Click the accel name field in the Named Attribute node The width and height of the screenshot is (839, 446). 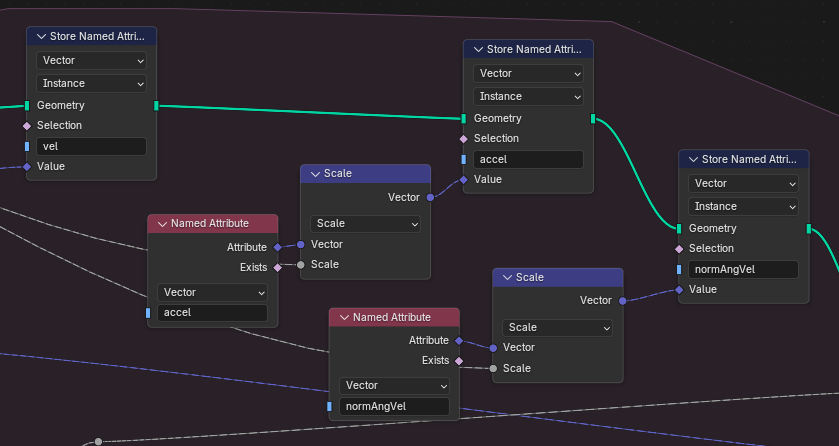pyautogui.click(x=212, y=313)
